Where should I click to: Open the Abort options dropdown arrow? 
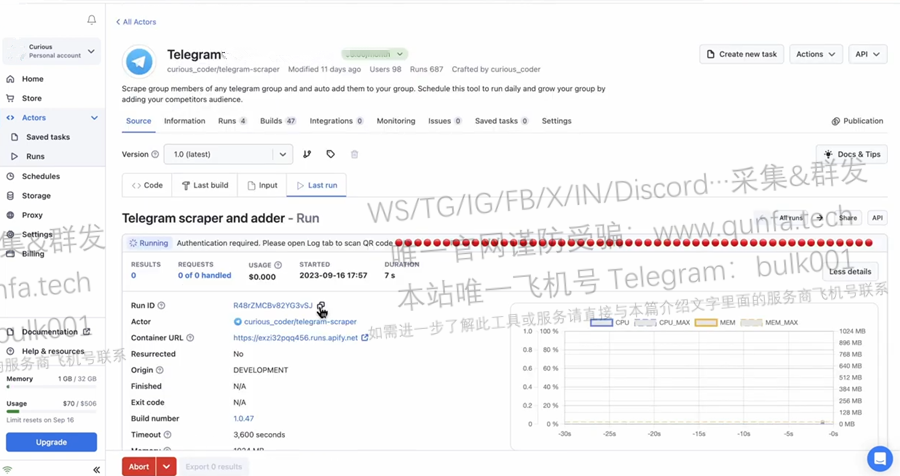[x=166, y=467]
